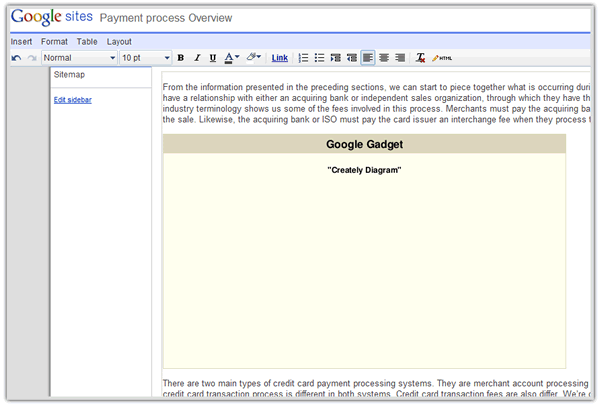Image resolution: width=600 pixels, height=406 pixels.
Task: Select the Google Gadget header bar
Action: (x=364, y=144)
